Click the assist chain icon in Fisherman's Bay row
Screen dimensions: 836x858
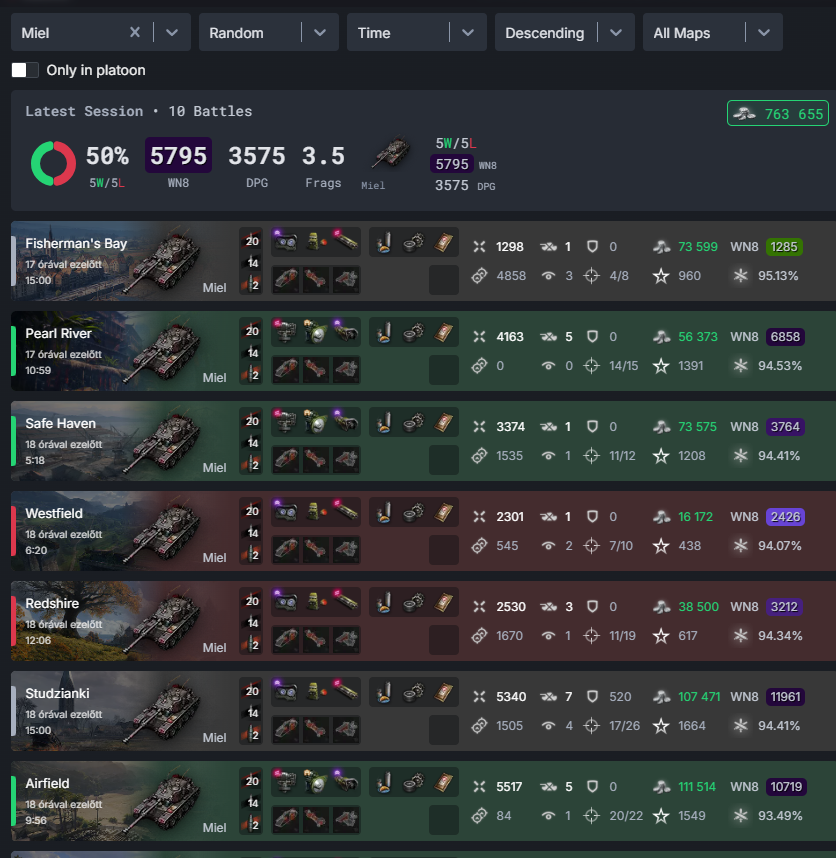click(x=479, y=276)
